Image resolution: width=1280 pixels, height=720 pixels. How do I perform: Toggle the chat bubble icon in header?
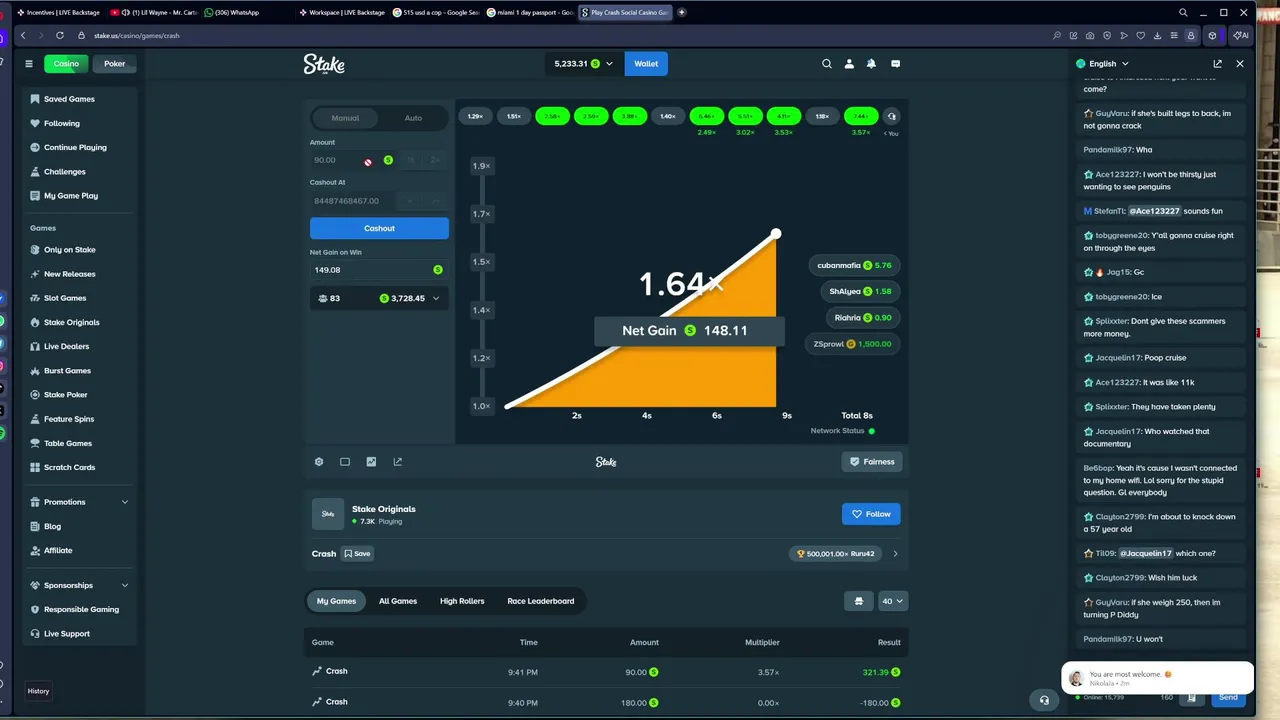pos(895,63)
